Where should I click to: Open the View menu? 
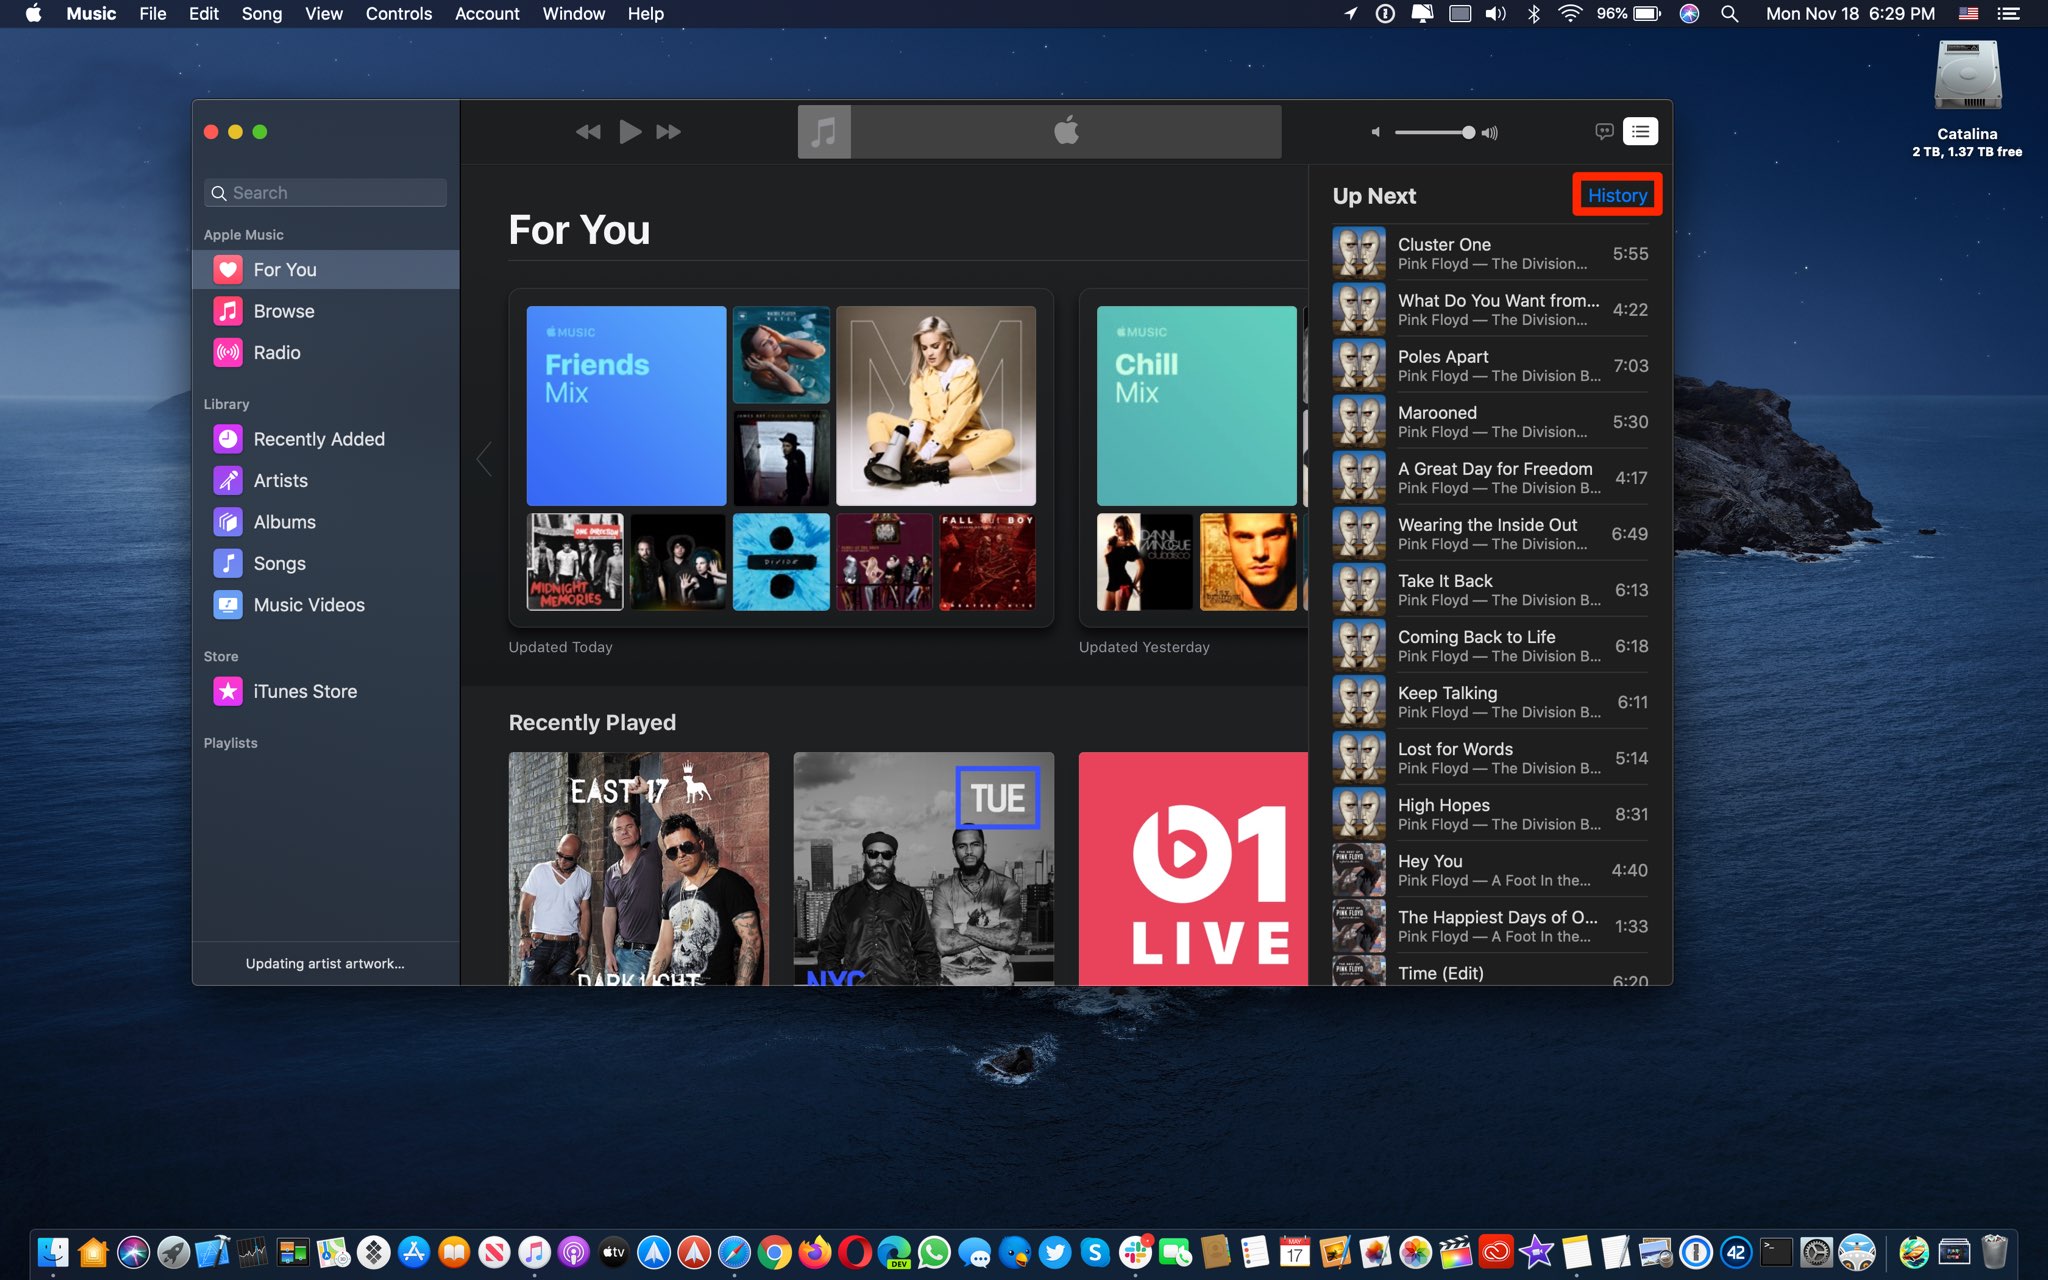coord(324,14)
